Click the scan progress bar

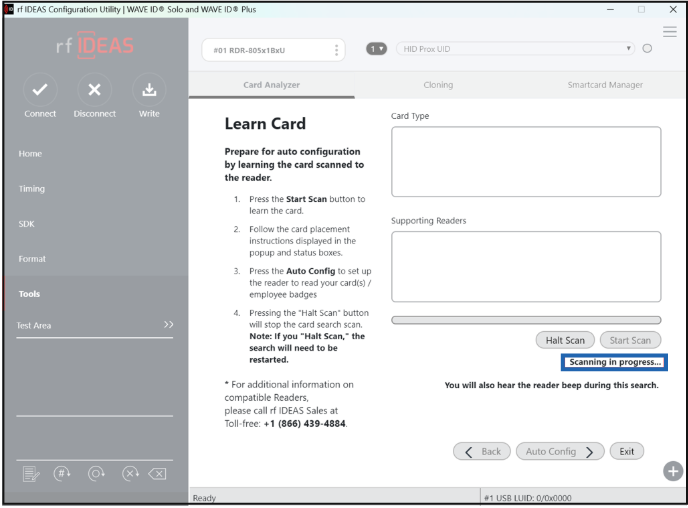point(526,320)
